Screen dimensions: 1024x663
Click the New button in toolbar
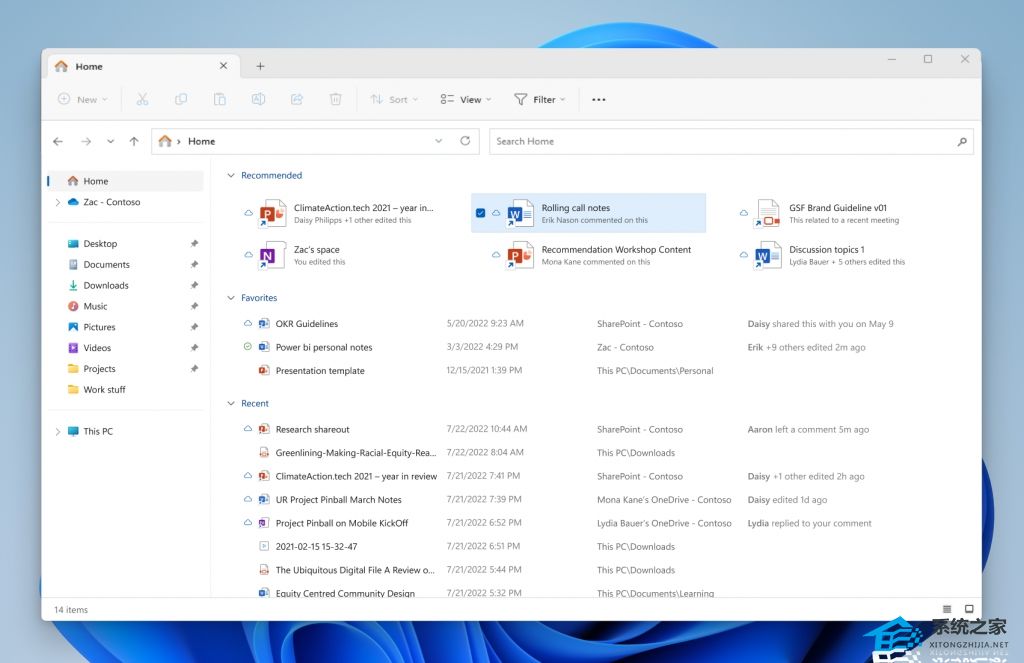click(x=78, y=99)
